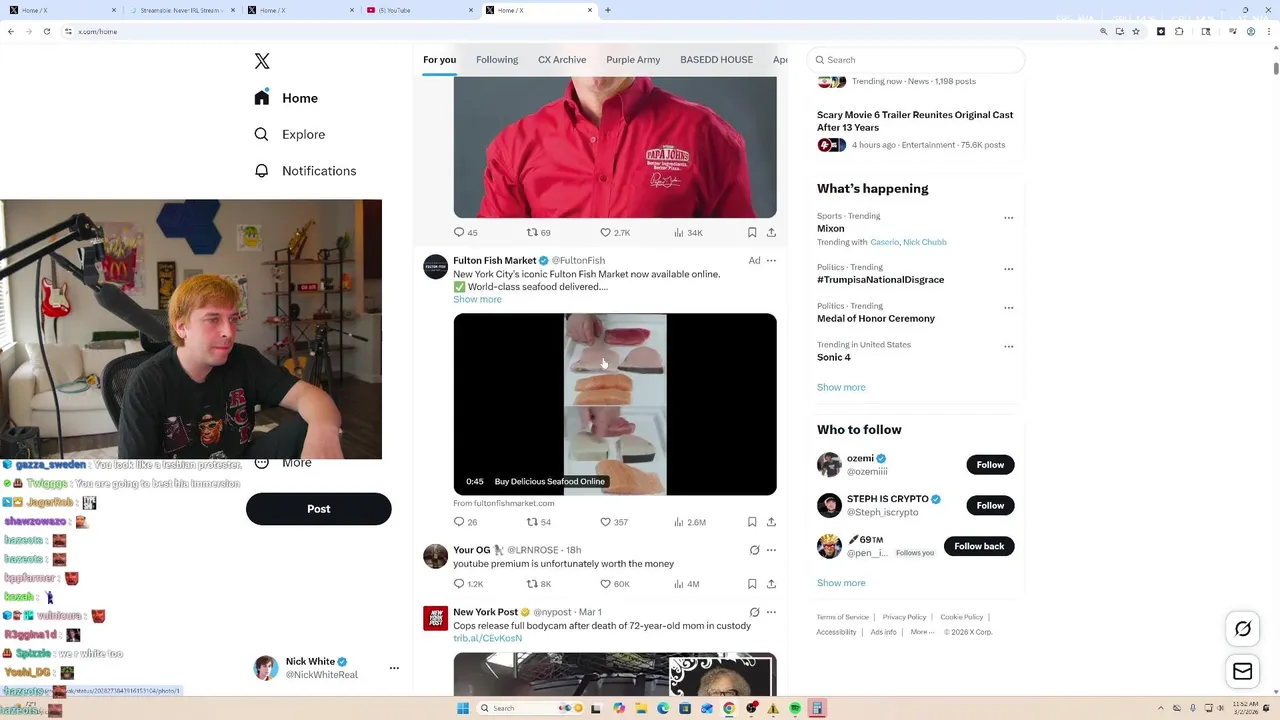This screenshot has height=720, width=1280.
Task: Open a new browser tab
Action: pyautogui.click(x=607, y=10)
